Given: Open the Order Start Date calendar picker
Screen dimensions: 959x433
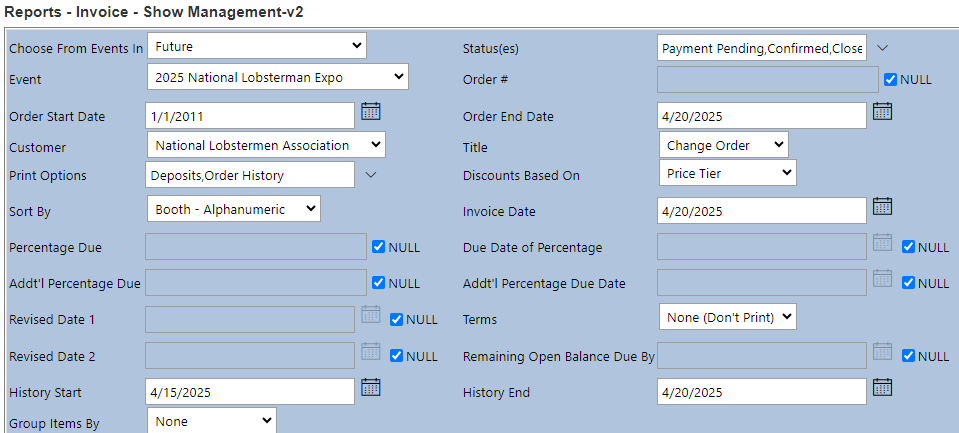Looking at the screenshot, I should tap(370, 111).
